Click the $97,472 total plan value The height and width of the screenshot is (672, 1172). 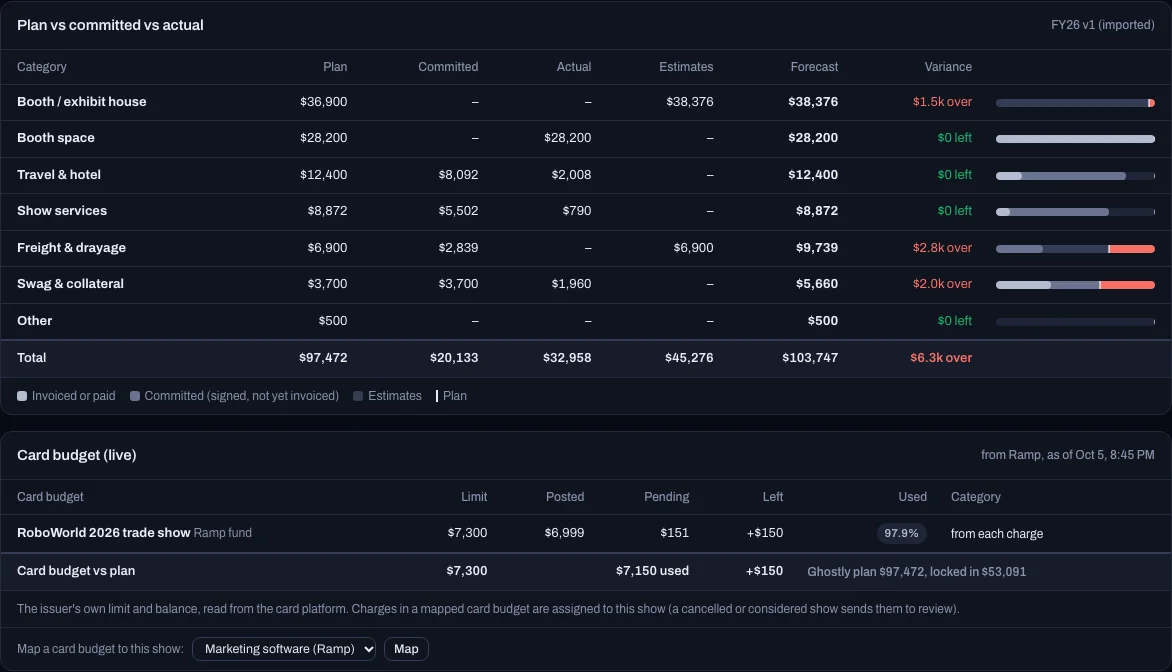tap(323, 357)
